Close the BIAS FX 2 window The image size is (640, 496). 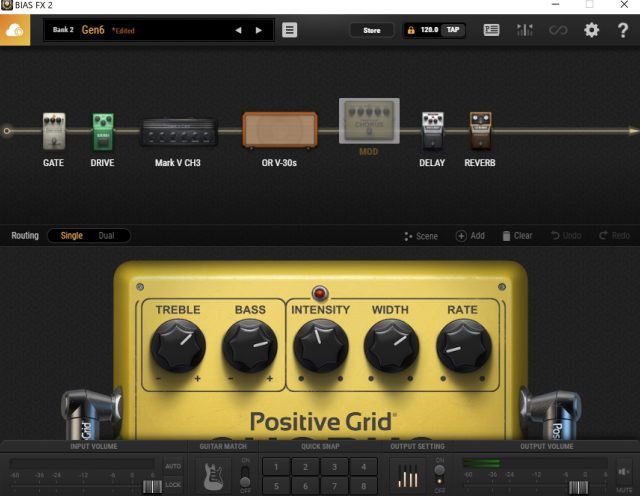(x=624, y=4)
